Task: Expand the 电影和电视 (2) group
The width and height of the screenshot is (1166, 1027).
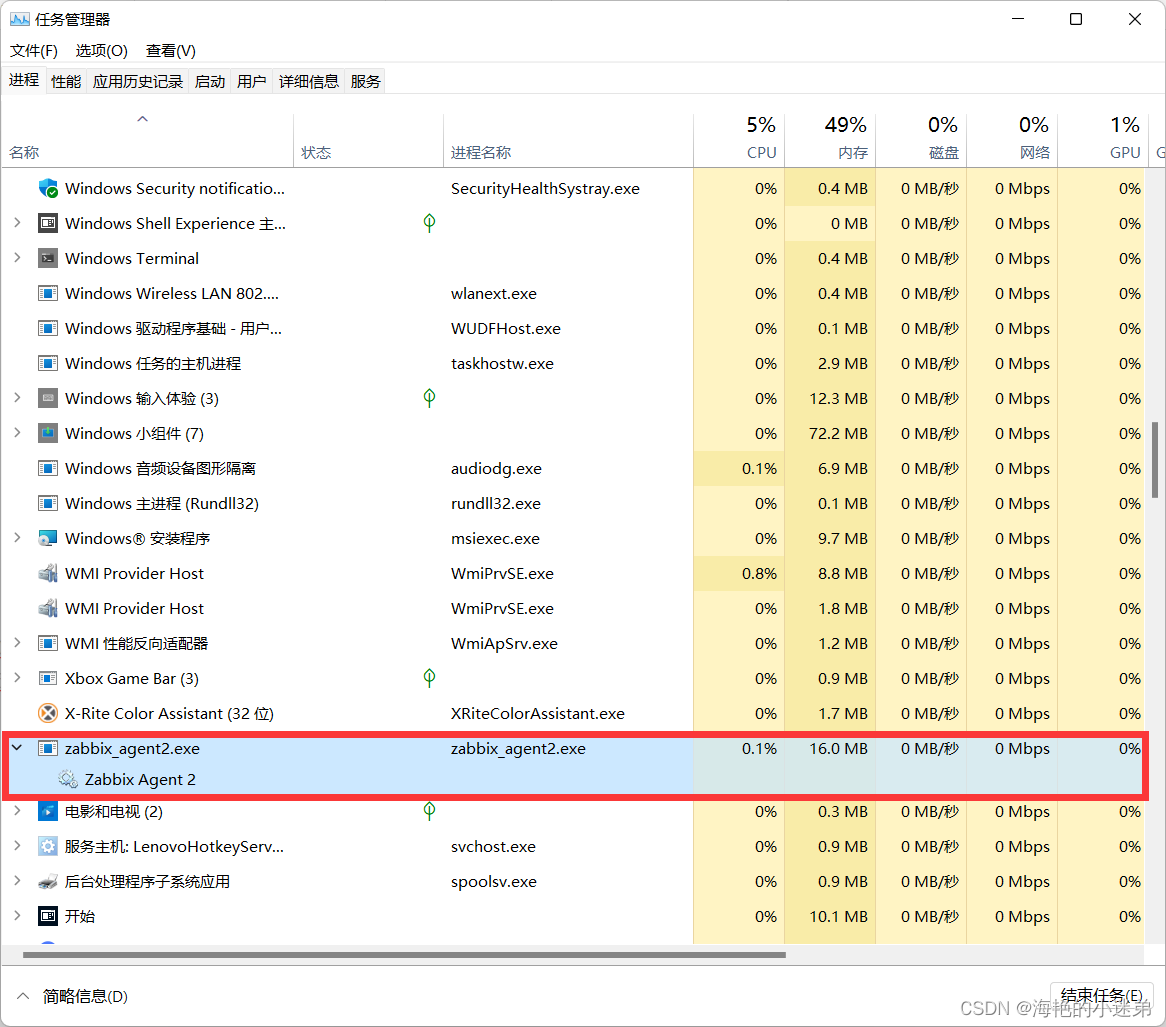Action: point(17,810)
